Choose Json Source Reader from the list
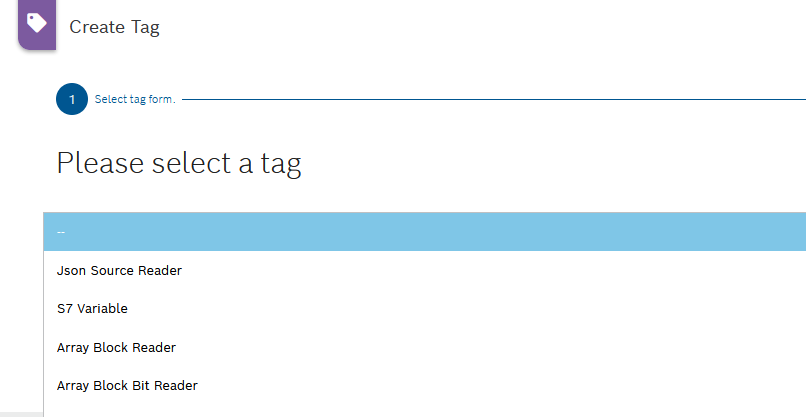The height and width of the screenshot is (417, 806). (120, 270)
